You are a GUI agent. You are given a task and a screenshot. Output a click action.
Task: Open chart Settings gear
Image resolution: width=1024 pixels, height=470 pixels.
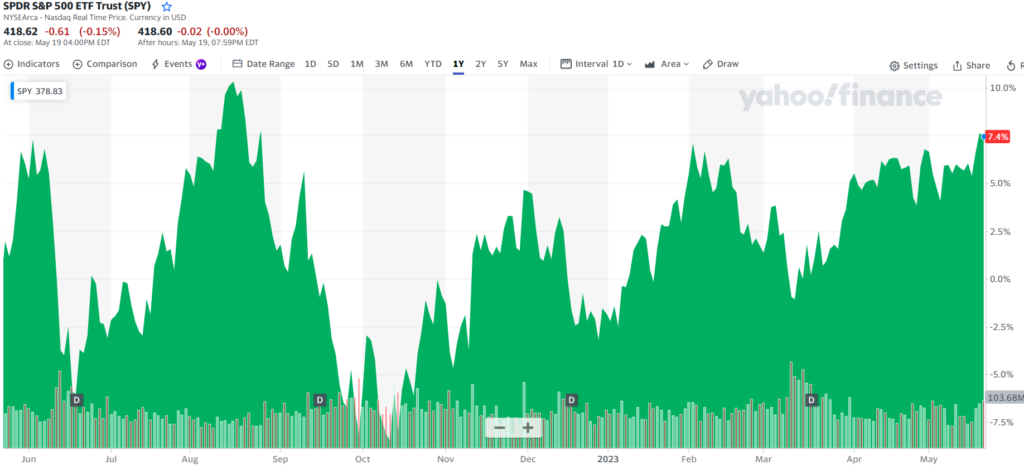pos(913,65)
